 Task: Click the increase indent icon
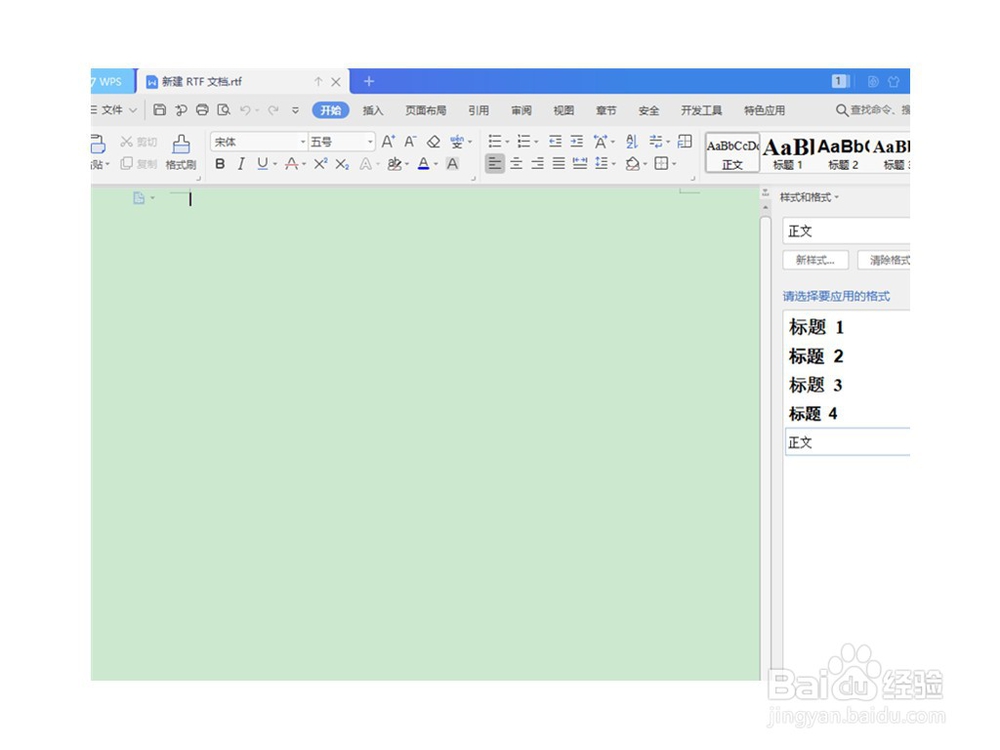pyautogui.click(x=577, y=142)
